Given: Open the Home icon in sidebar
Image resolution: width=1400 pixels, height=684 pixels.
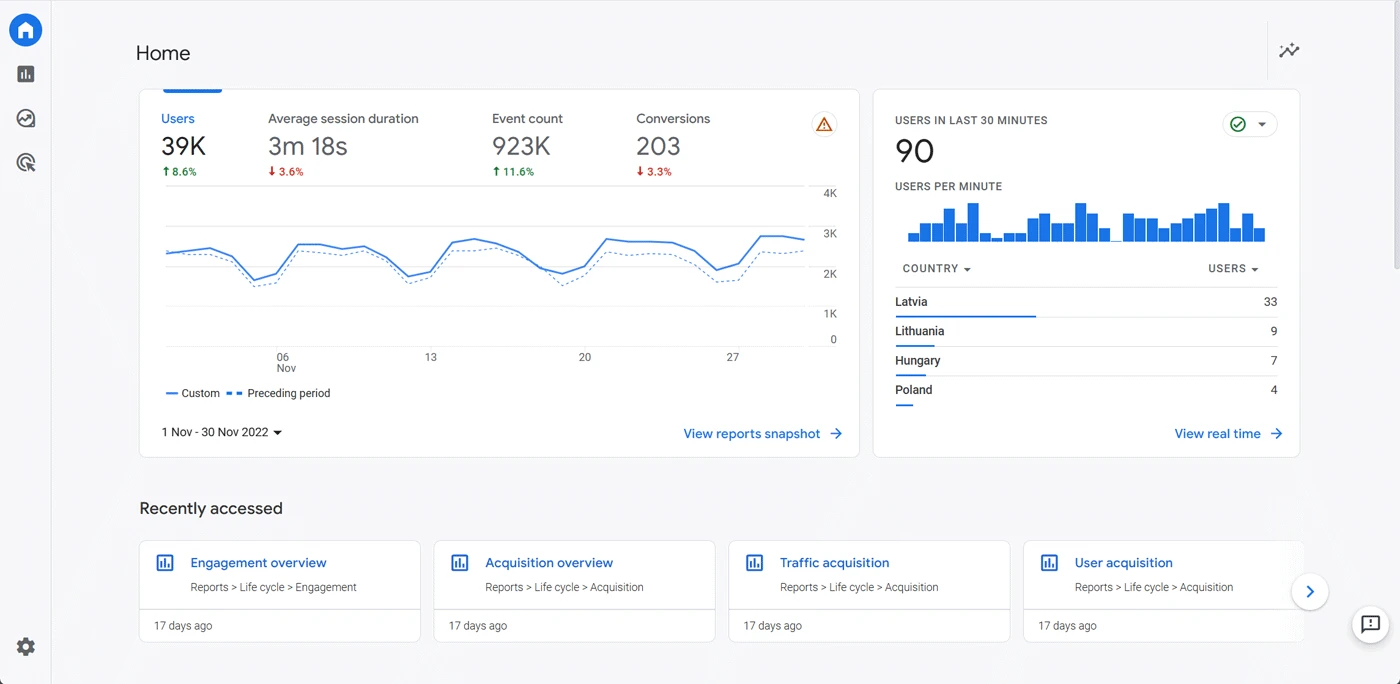Looking at the screenshot, I should [x=26, y=30].
